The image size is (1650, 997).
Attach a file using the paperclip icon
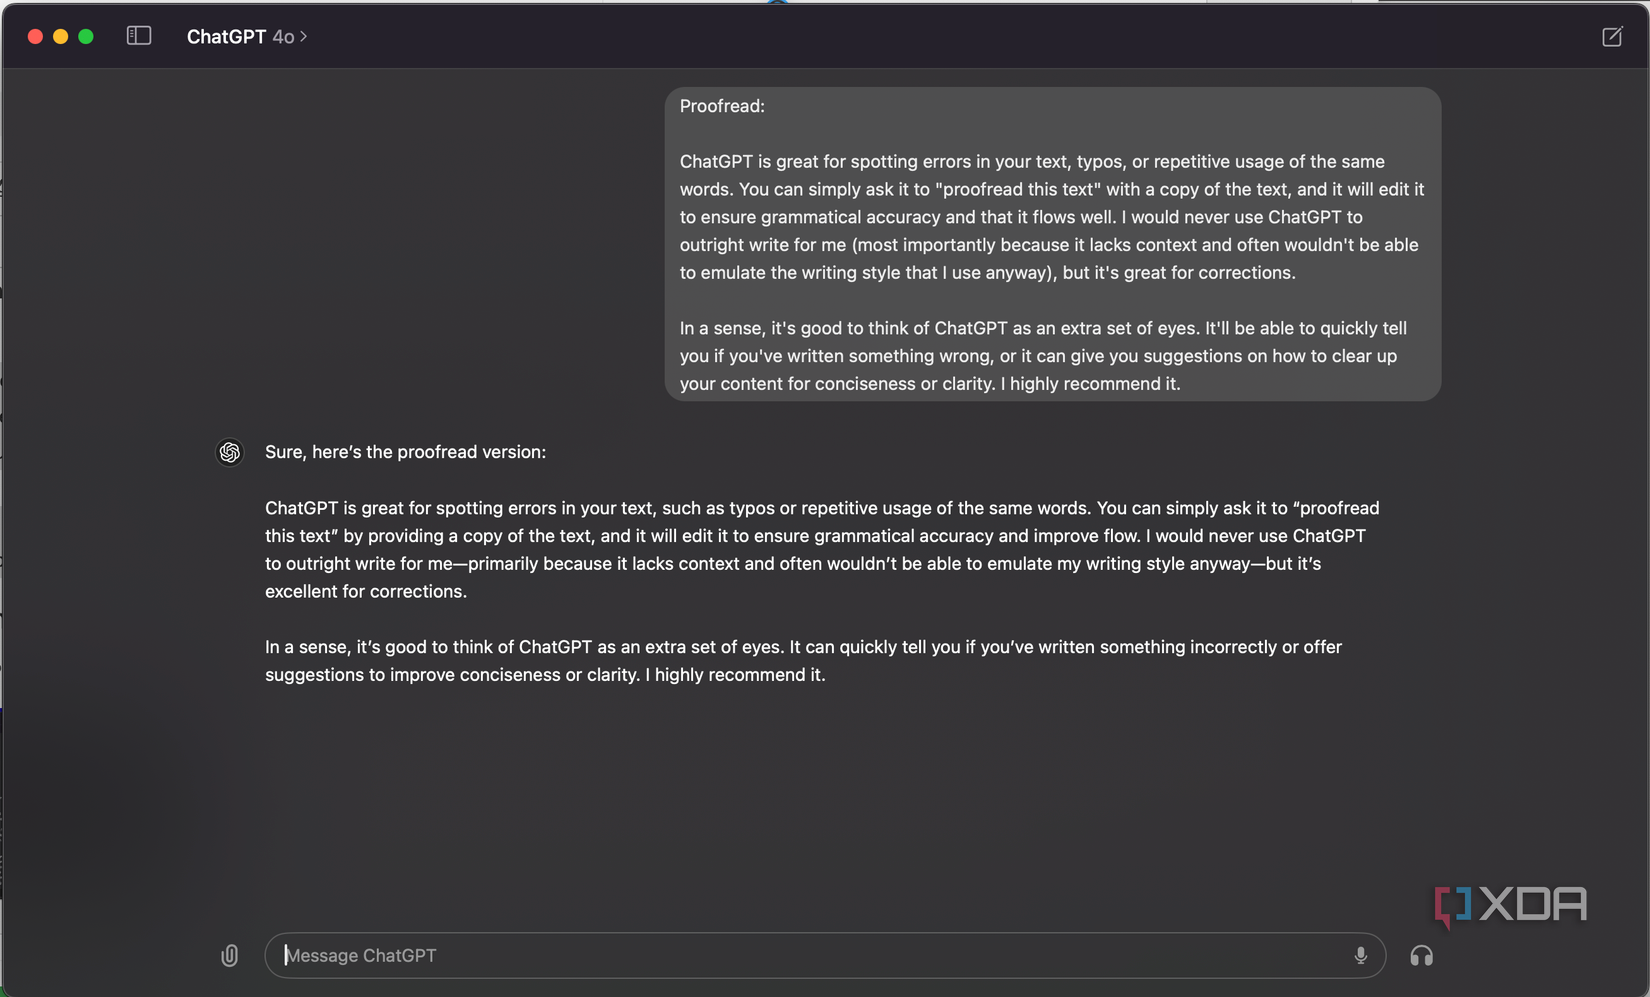230,956
